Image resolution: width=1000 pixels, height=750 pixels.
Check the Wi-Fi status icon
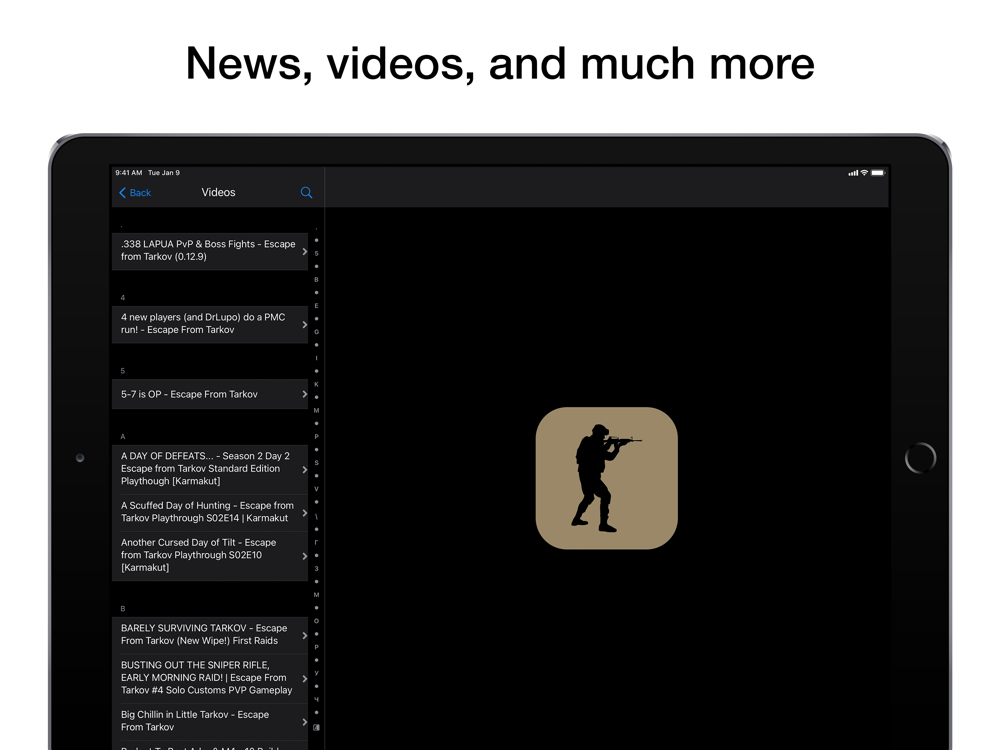(x=864, y=173)
